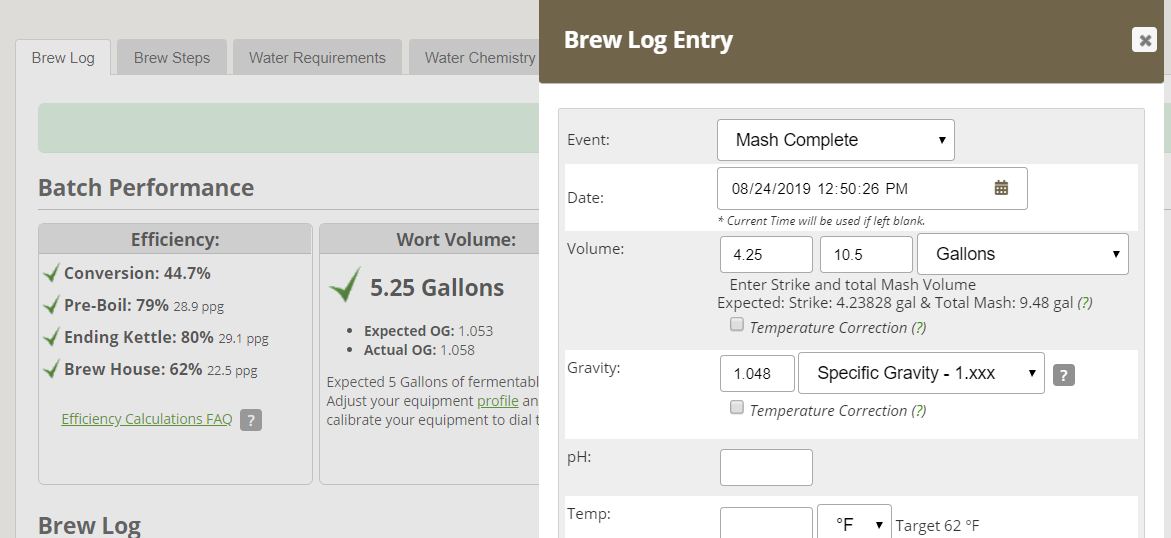Open the Volume Temperature Correction help link
Image resolution: width=1171 pixels, height=538 pixels.
pyautogui.click(x=919, y=328)
